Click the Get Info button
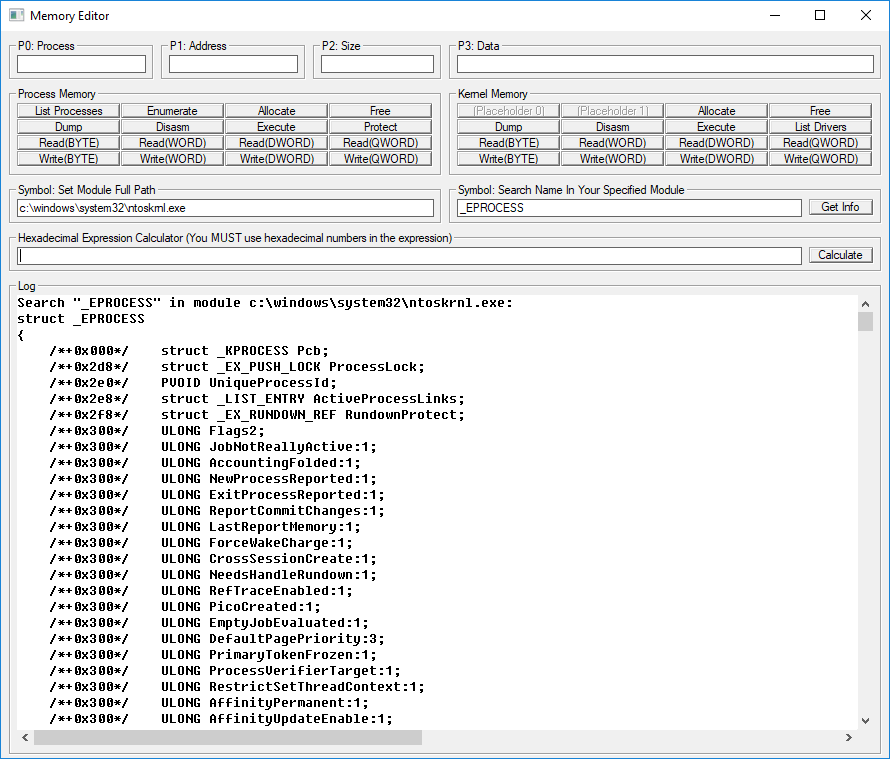 coord(841,207)
